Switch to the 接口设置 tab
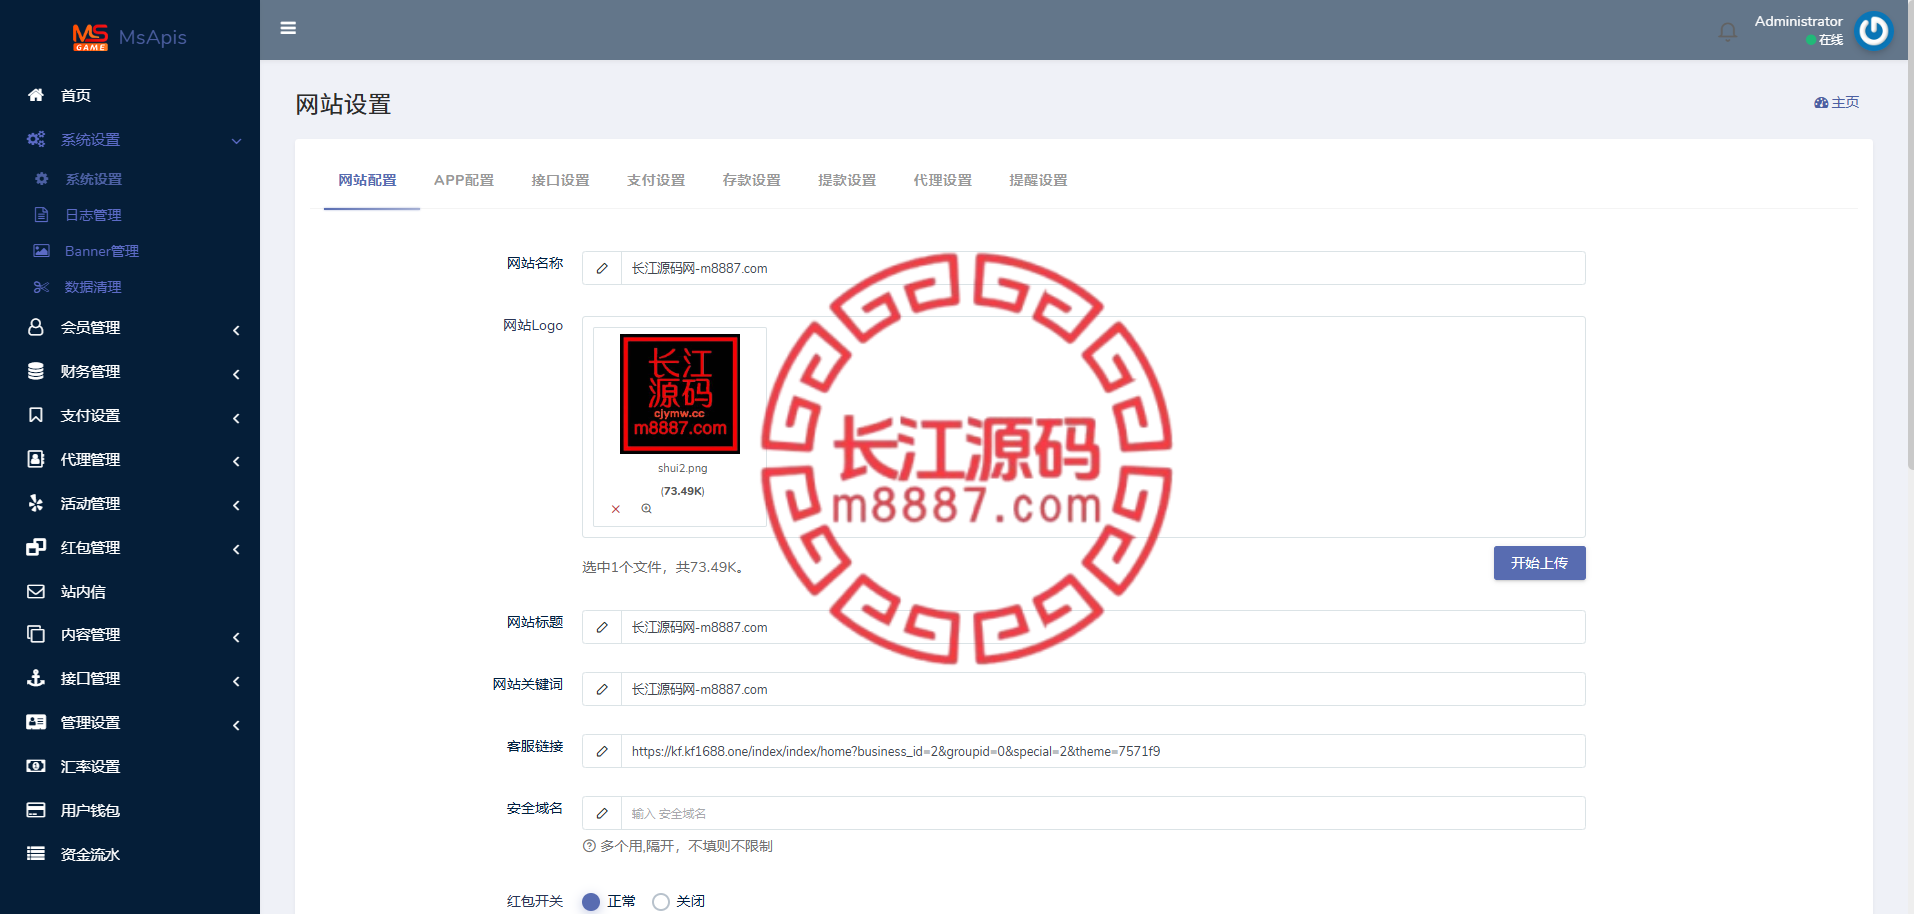The width and height of the screenshot is (1914, 914). 560,180
